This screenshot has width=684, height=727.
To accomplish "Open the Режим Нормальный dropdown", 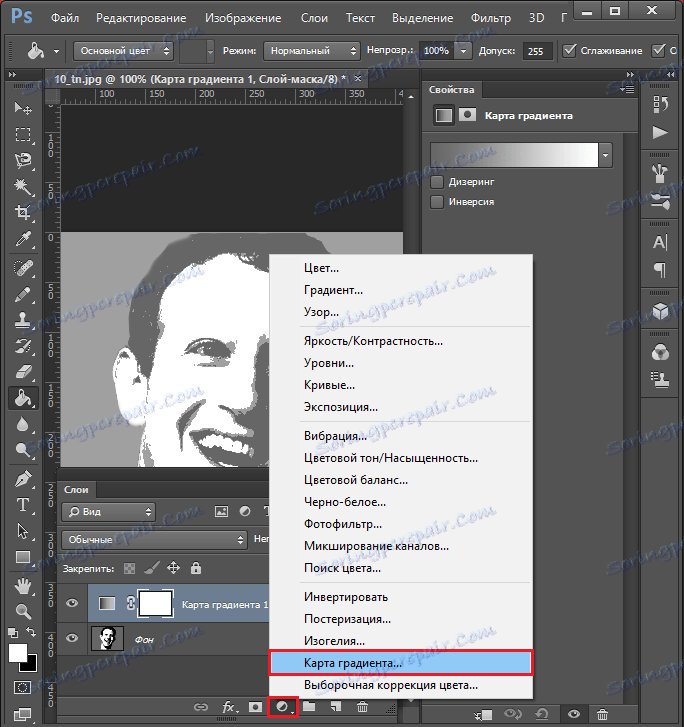I will 312,51.
